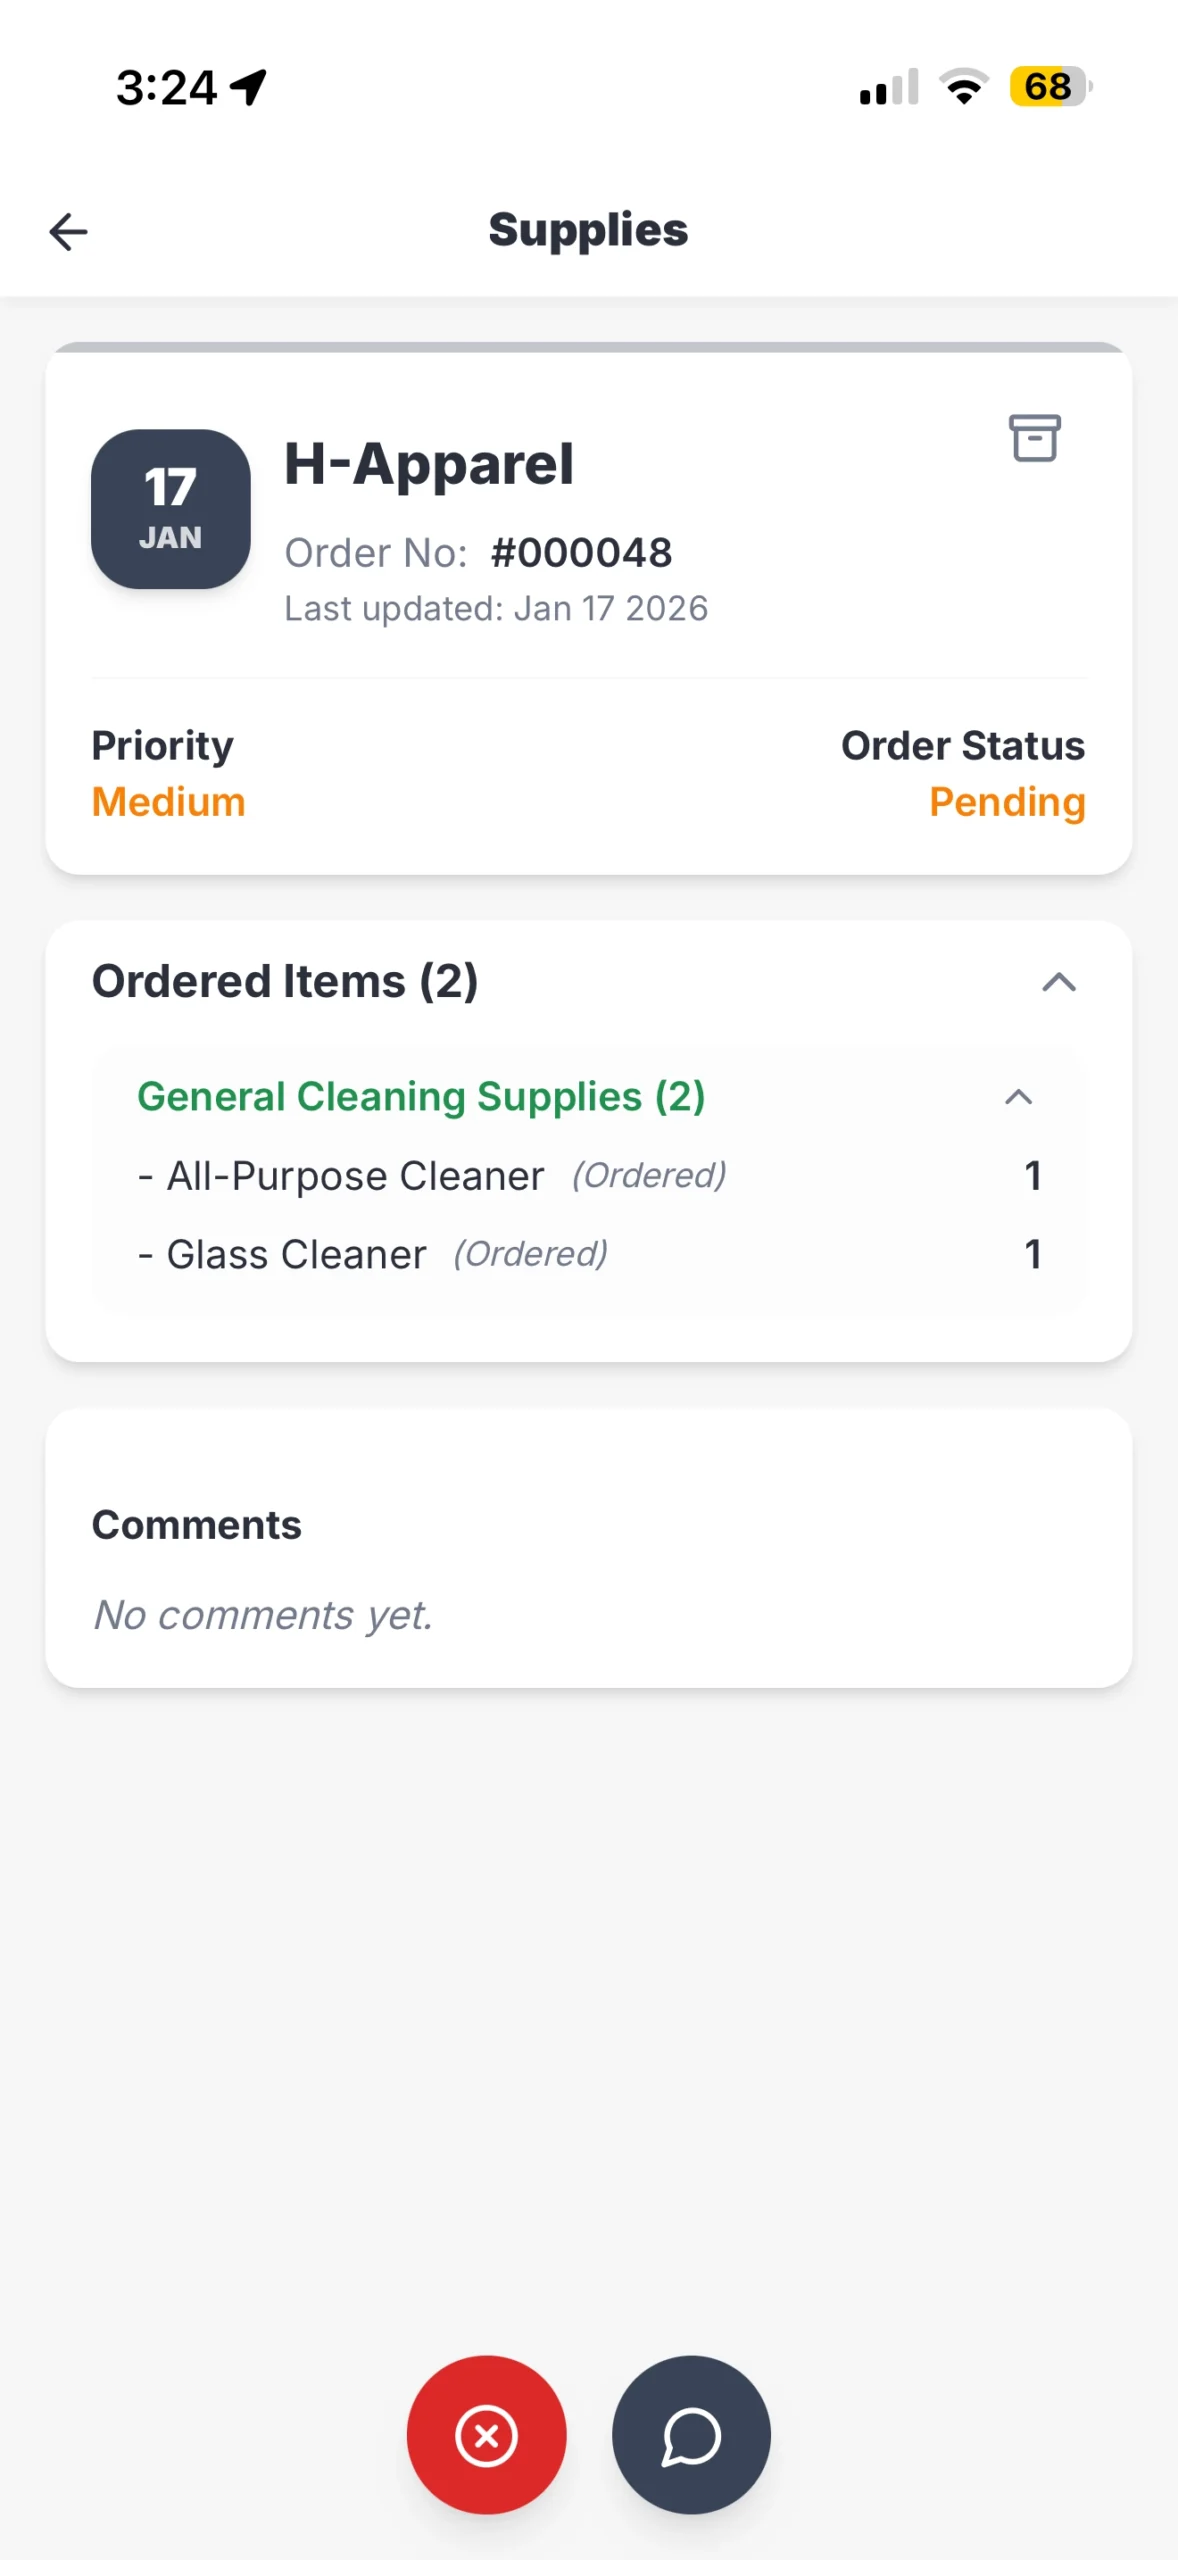Collapse General Cleaning Supplies chevron
The image size is (1178, 2560).
tap(1018, 1097)
